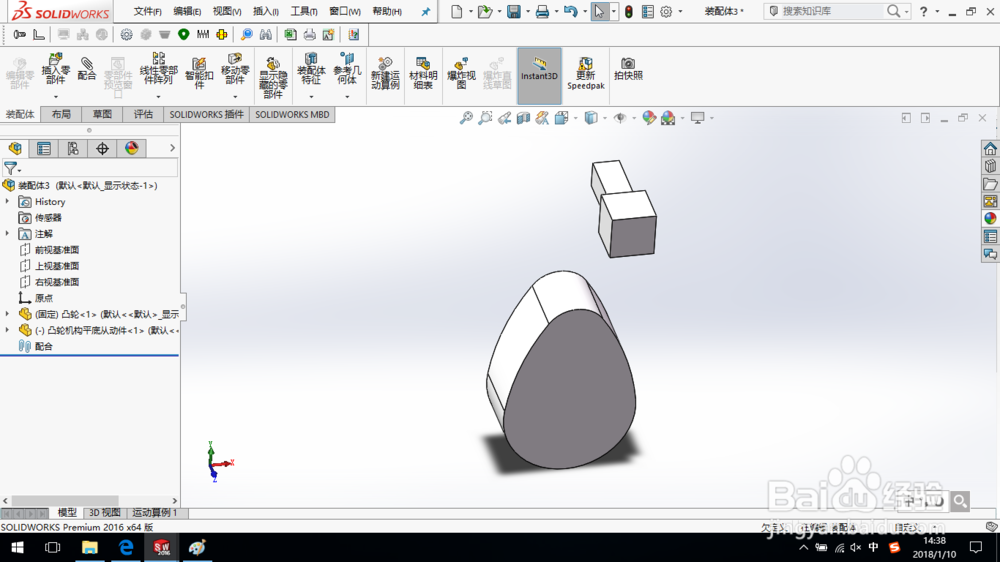The image size is (1000, 562).
Task: Expand the (固定) 凸轮<1> component node
Action: (x=8, y=314)
